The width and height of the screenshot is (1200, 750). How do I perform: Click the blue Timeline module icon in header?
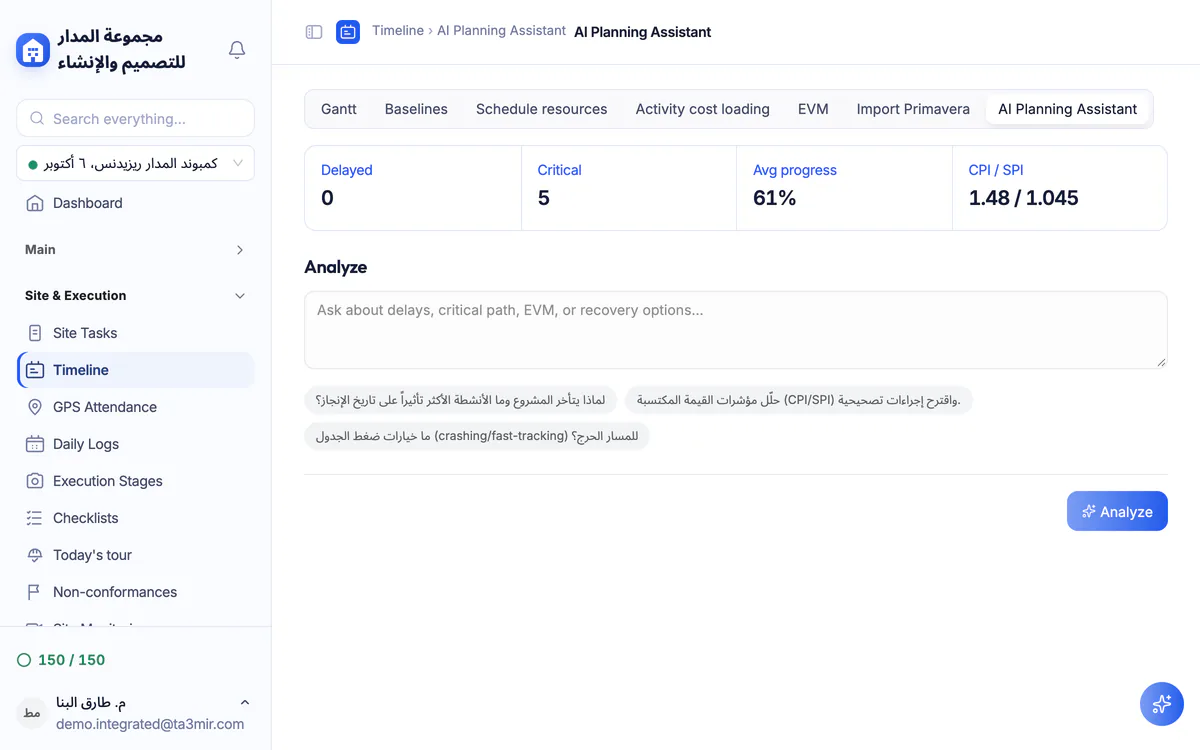point(348,32)
